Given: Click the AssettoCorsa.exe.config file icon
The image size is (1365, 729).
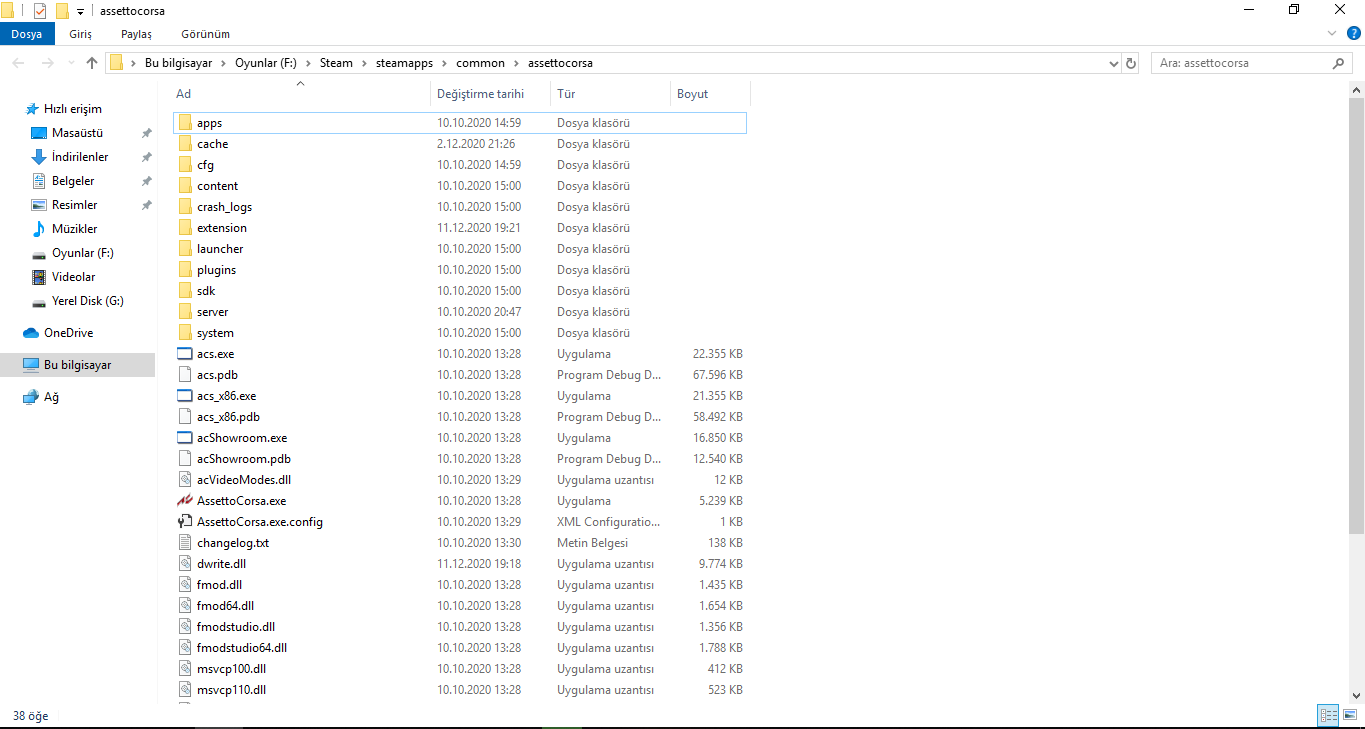Looking at the screenshot, I should coord(184,522).
